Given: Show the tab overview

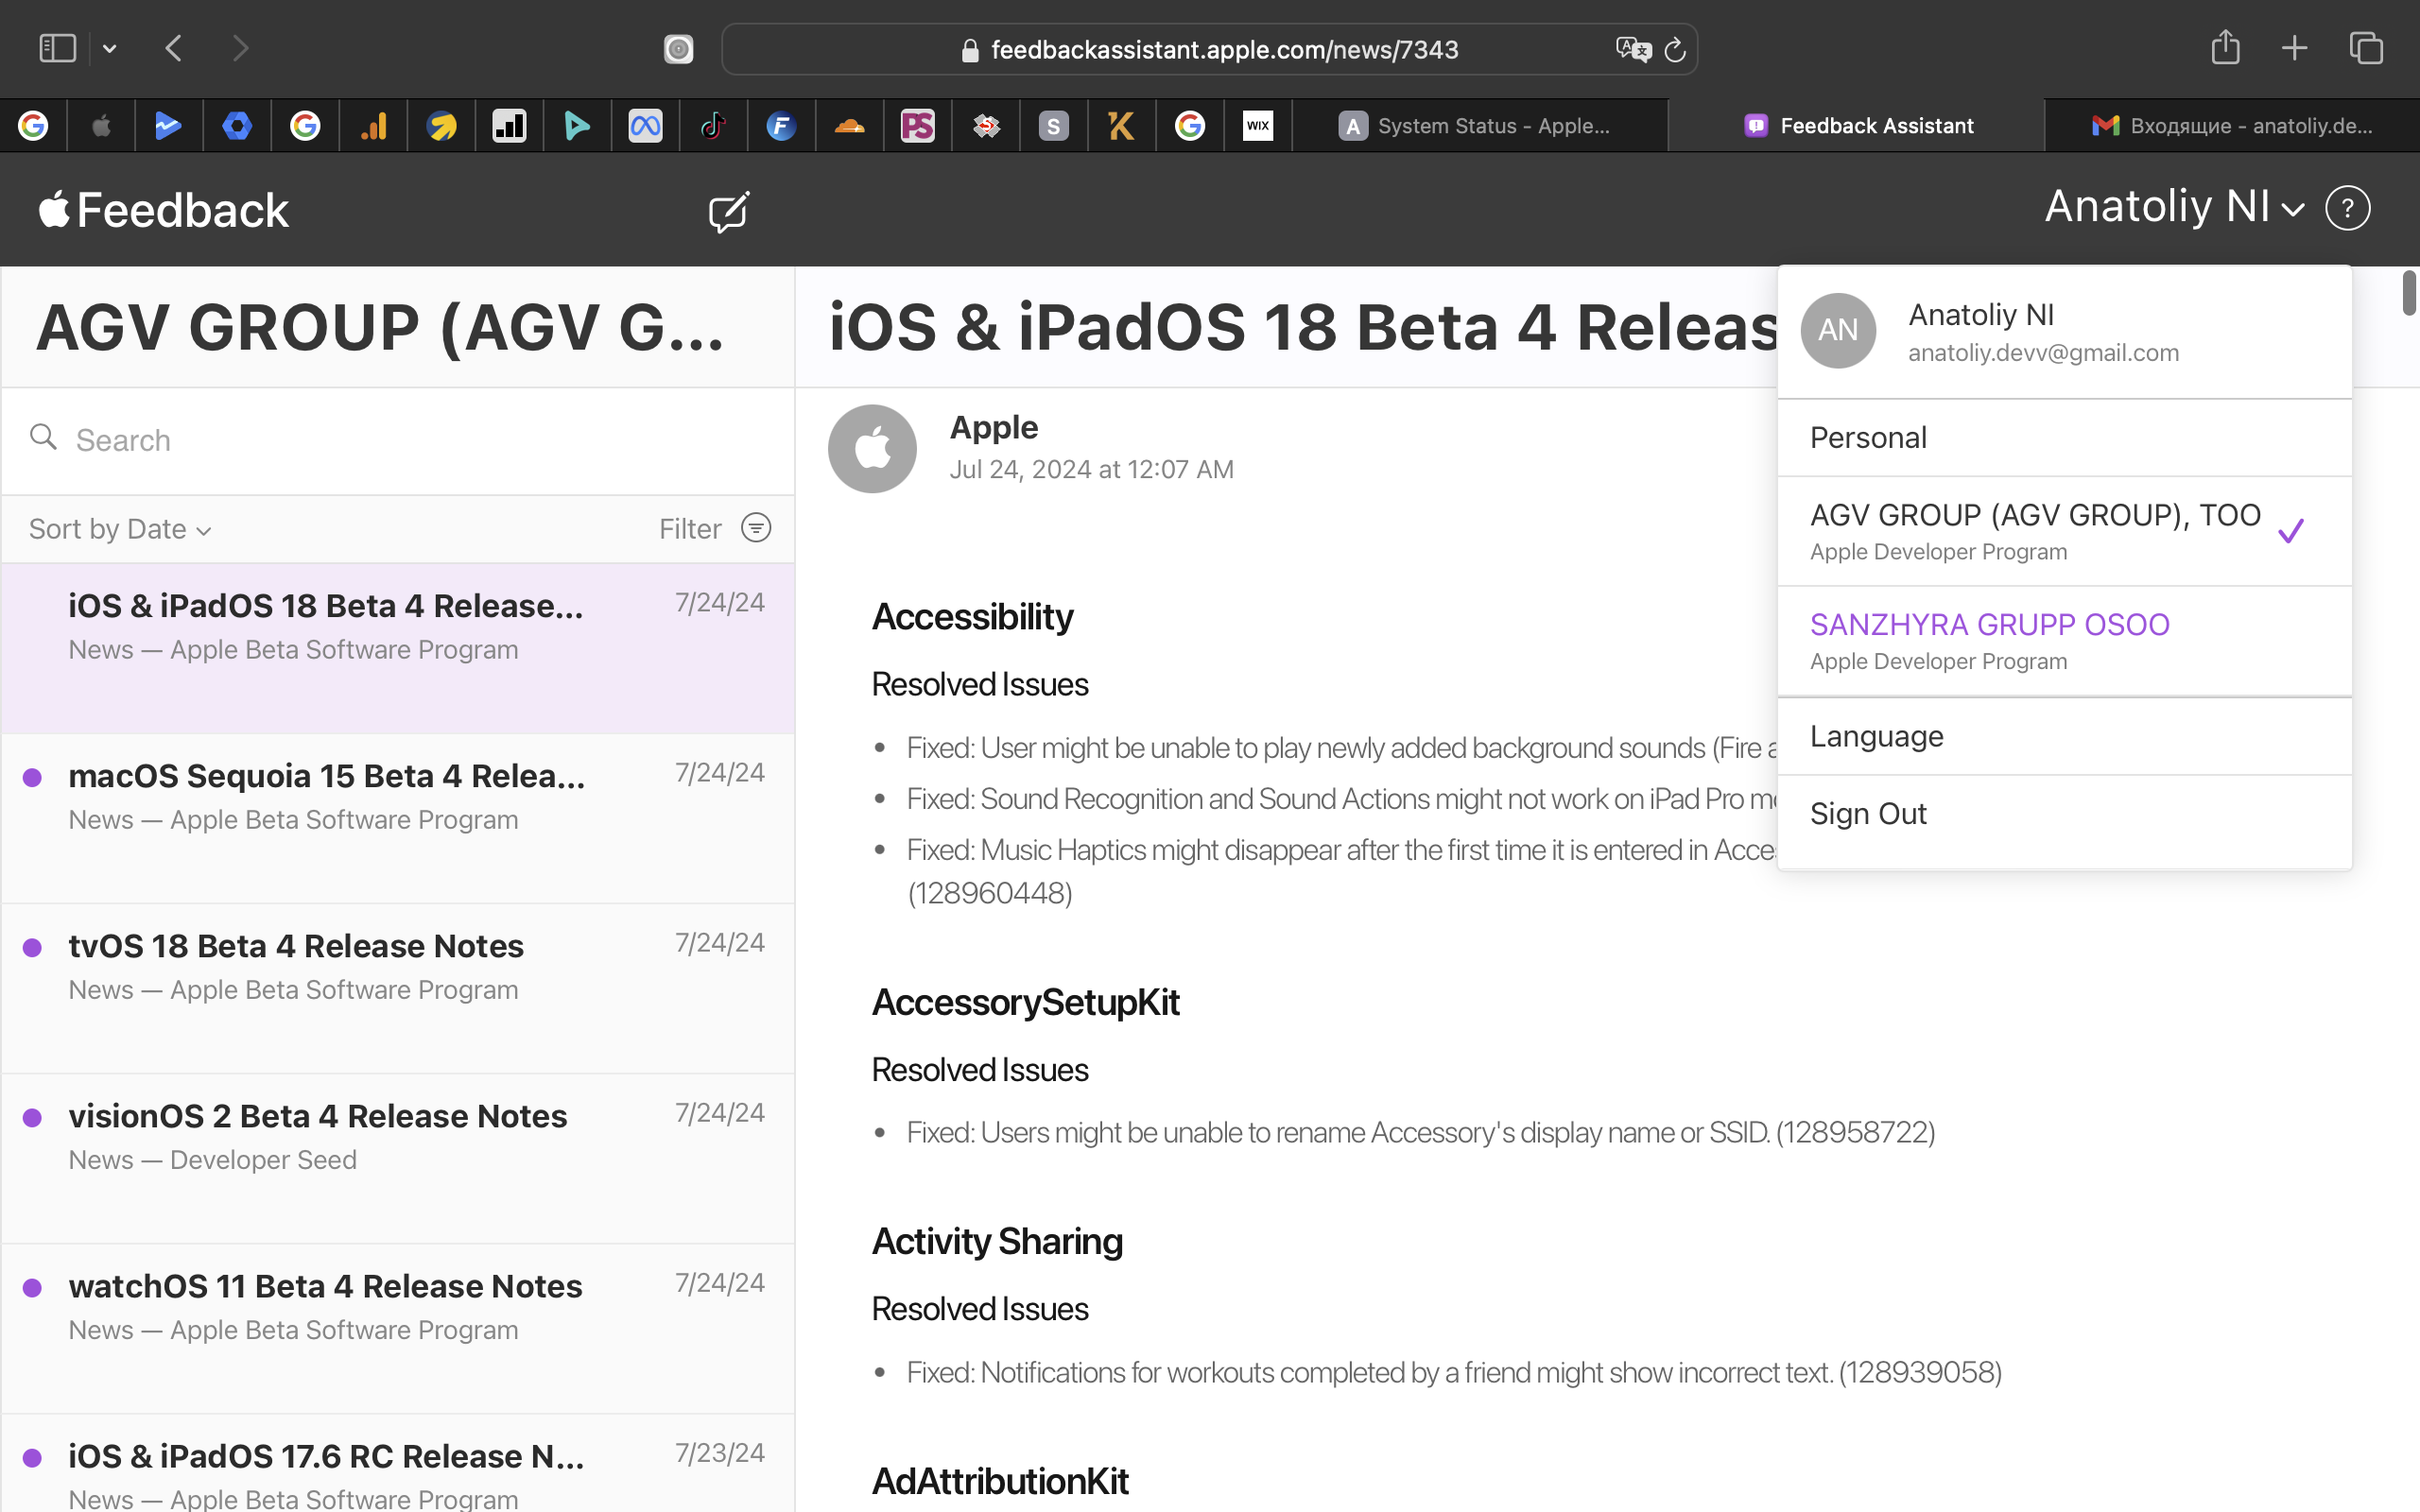Looking at the screenshot, I should 2366,47.
